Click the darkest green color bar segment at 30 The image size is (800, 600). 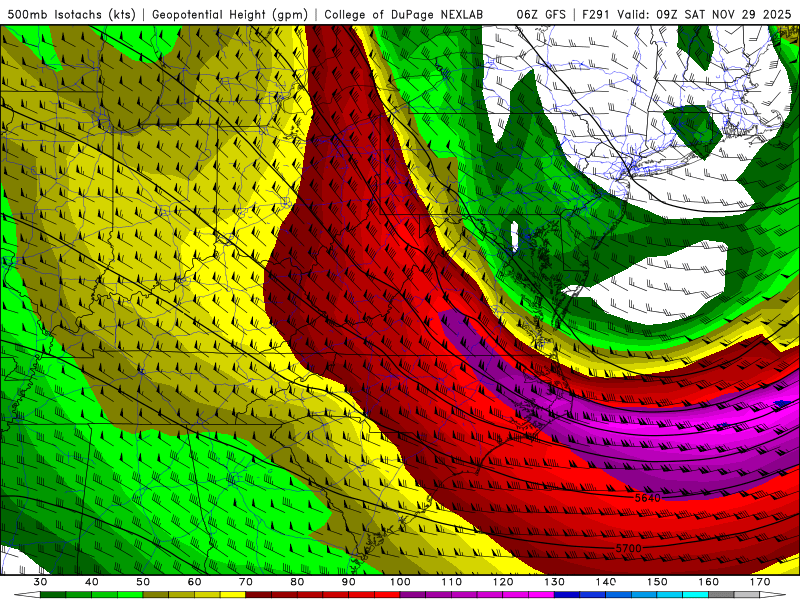(53, 595)
